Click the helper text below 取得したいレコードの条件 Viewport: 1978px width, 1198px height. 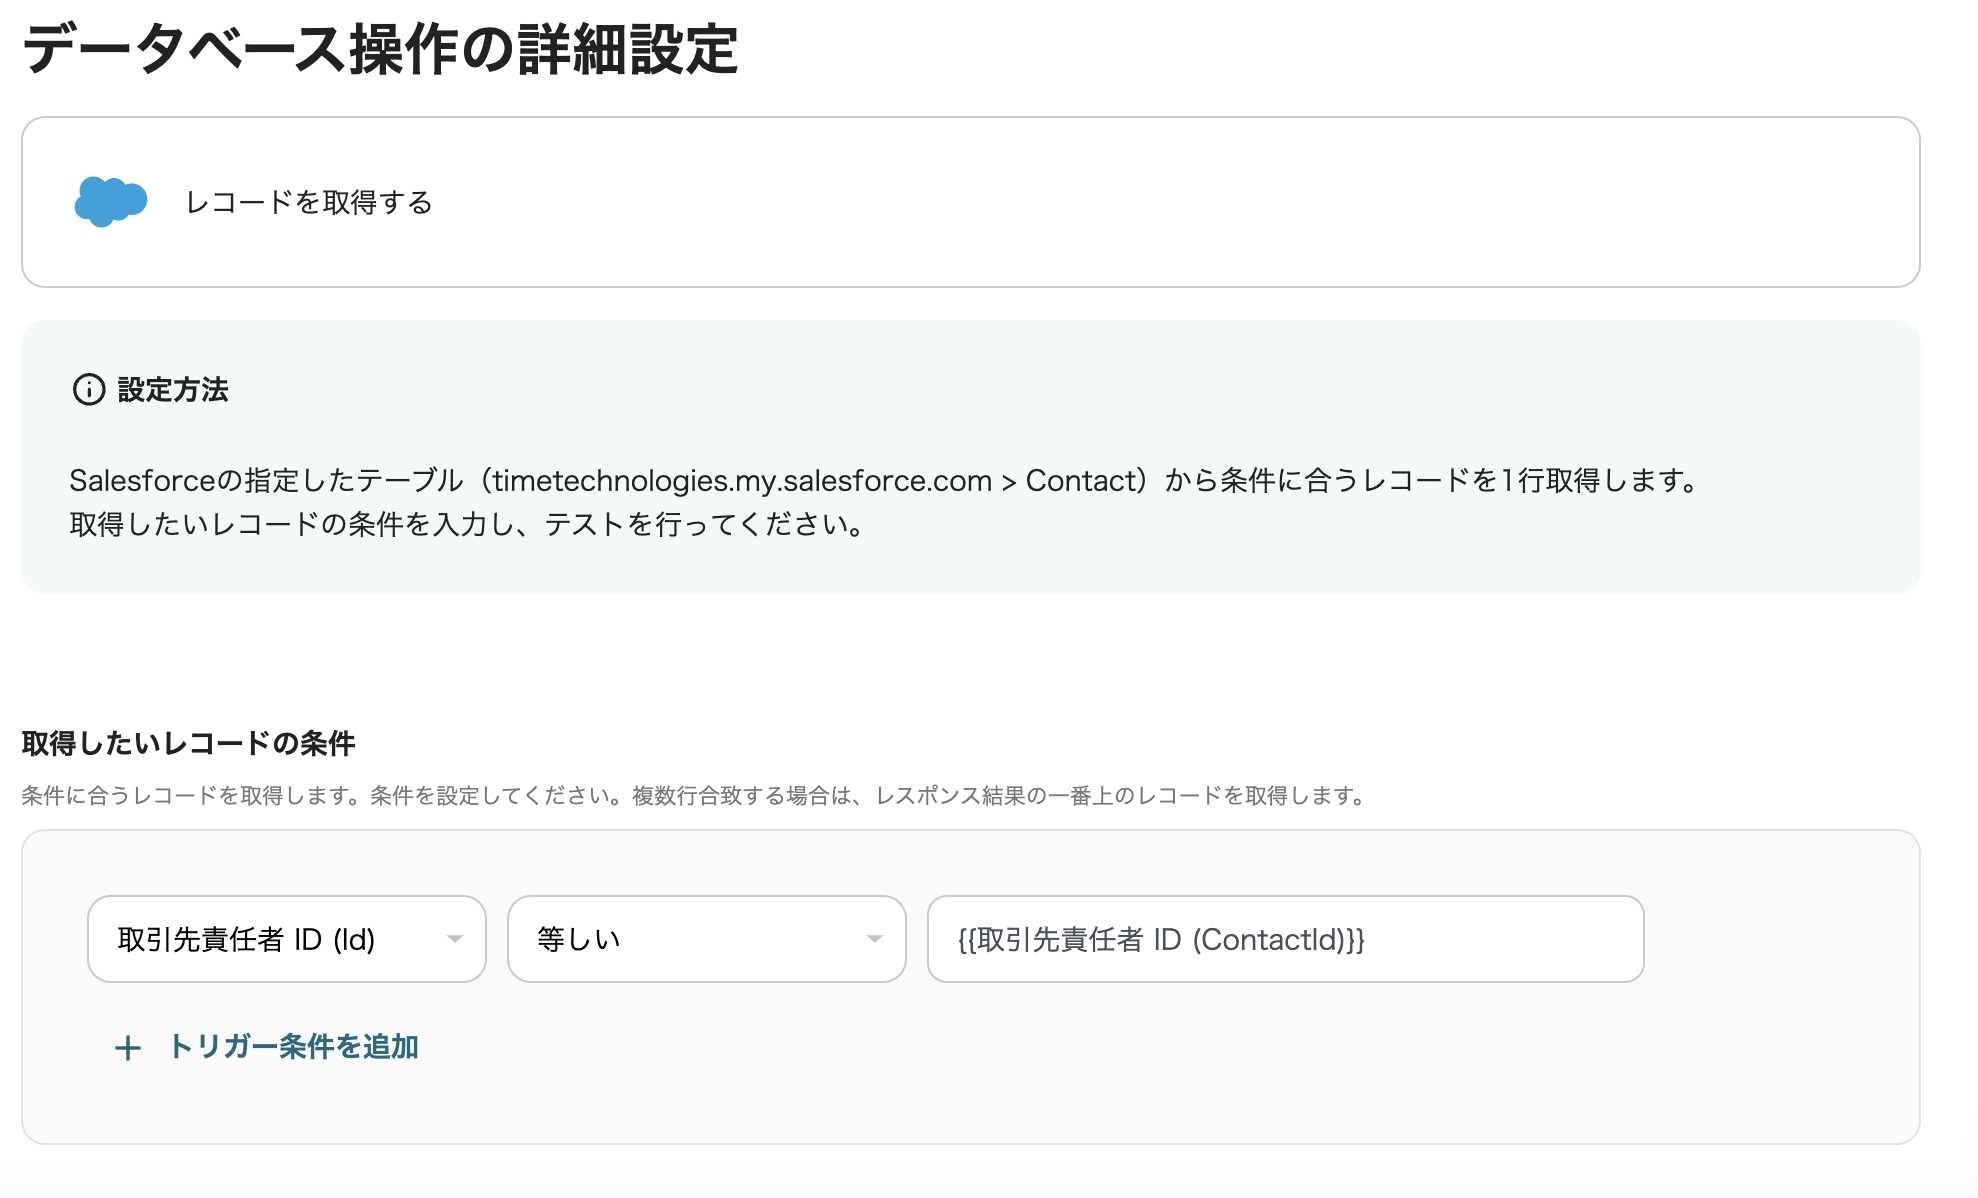(x=692, y=796)
